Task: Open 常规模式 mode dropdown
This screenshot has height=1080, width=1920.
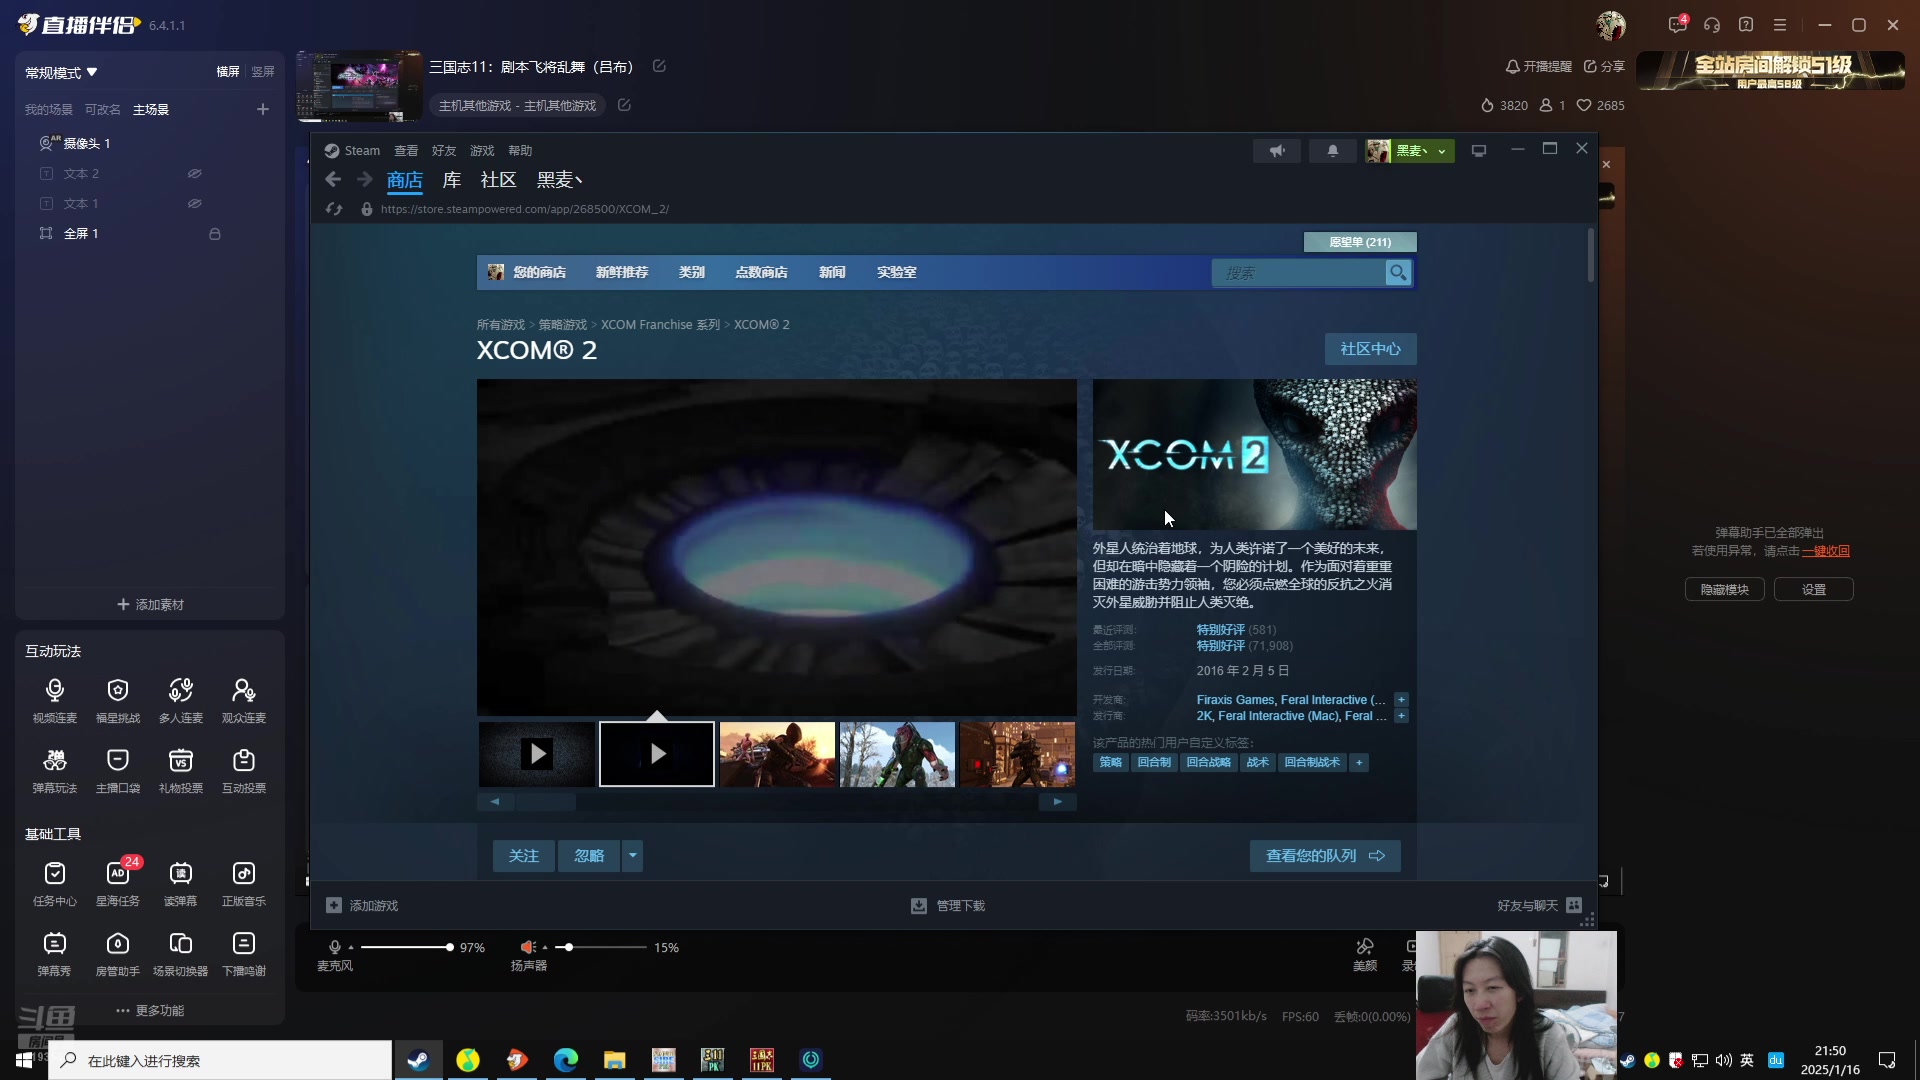Action: [x=61, y=72]
